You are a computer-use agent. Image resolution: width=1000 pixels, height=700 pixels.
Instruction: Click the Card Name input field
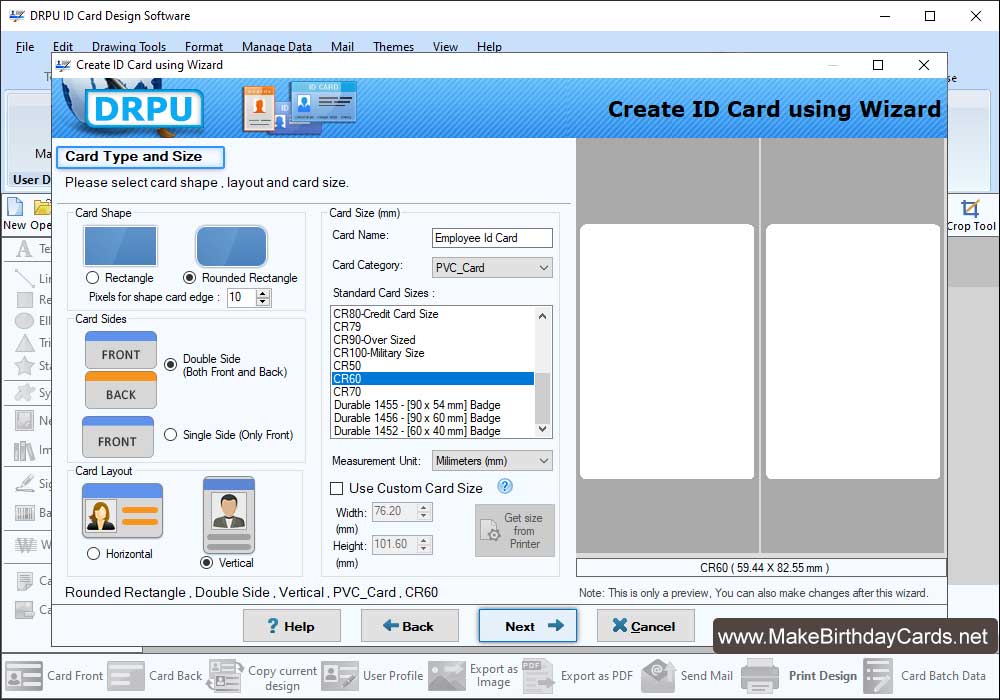click(492, 238)
